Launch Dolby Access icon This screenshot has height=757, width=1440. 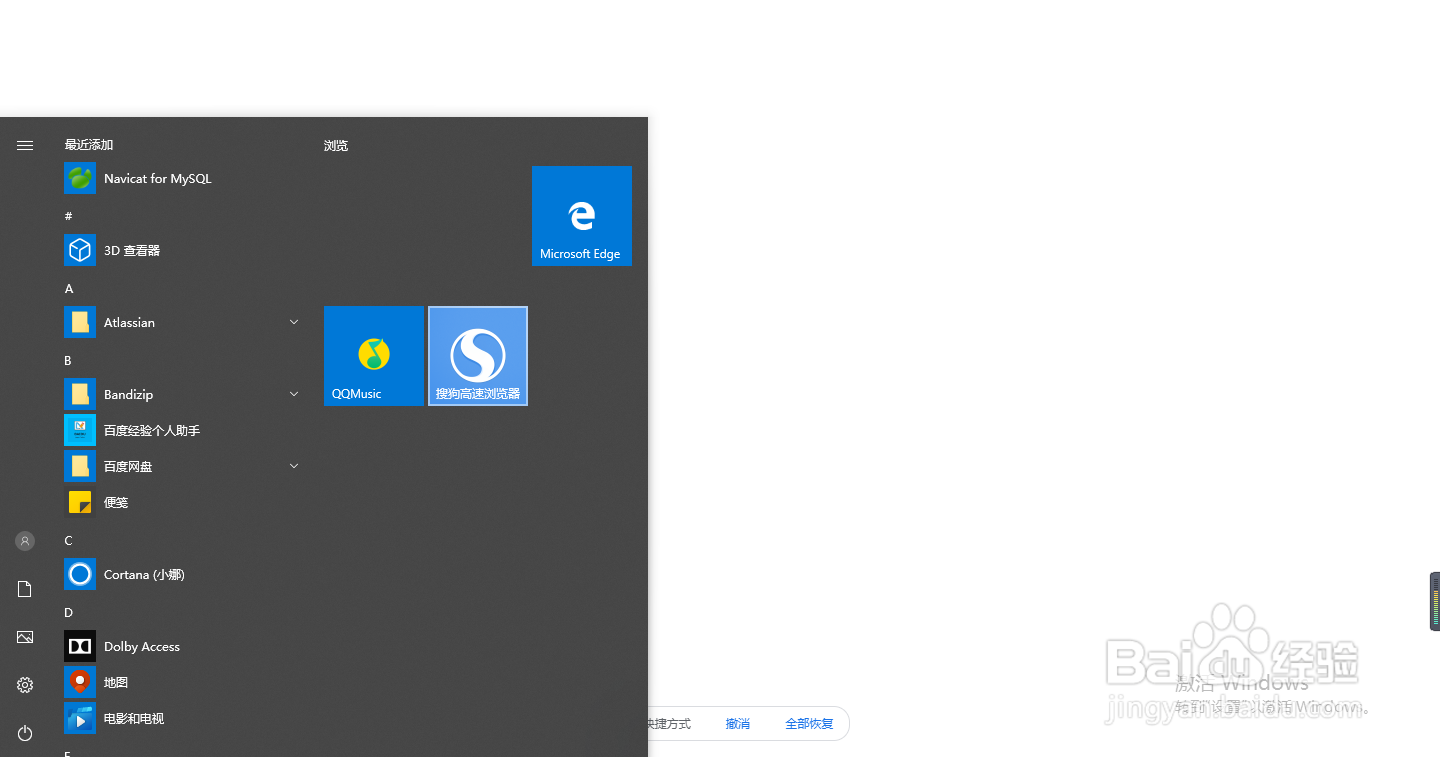click(x=80, y=646)
